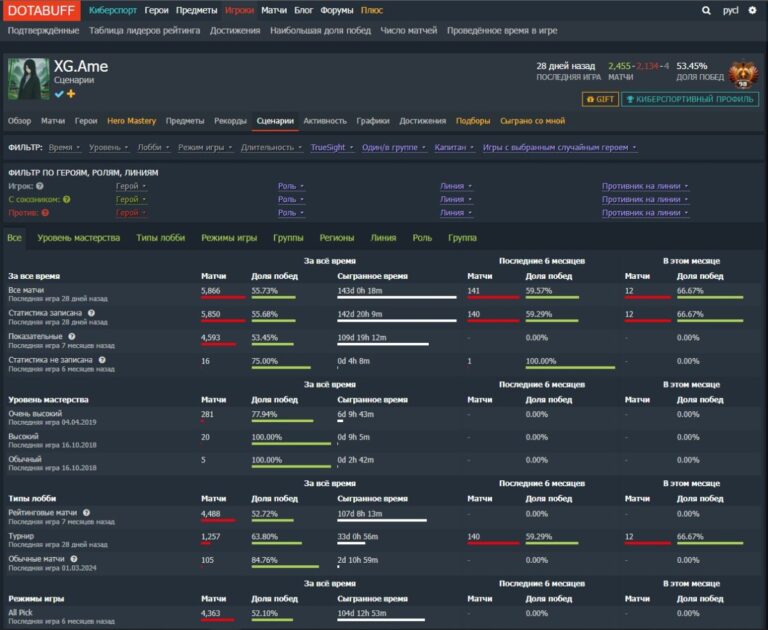This screenshot has height=630, width=768.
Task: Select Типы лобби scenario tab
Action: pos(161,238)
